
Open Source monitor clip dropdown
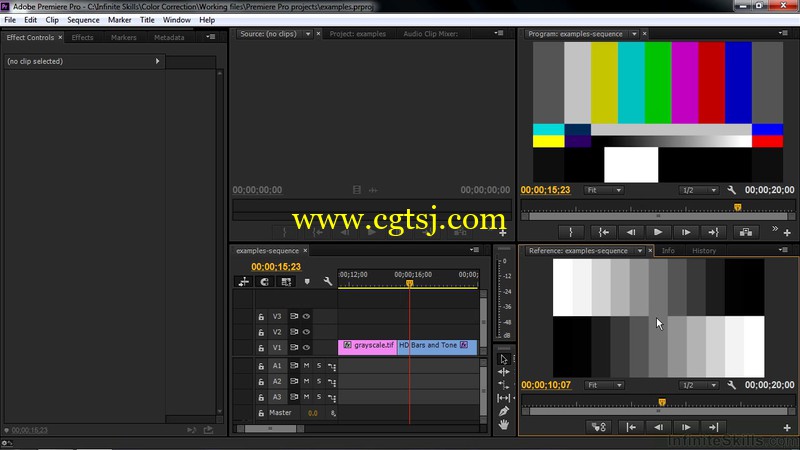pyautogui.click(x=308, y=34)
